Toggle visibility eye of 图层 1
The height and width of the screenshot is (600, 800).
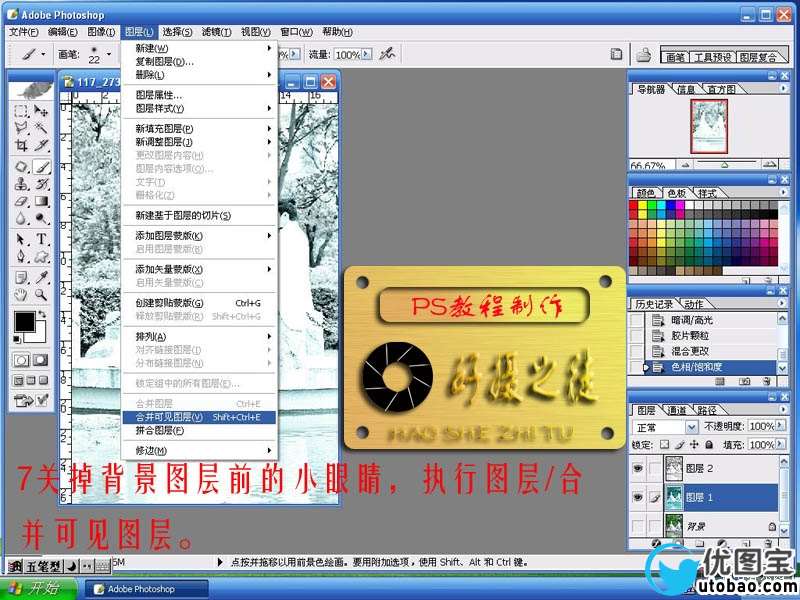[x=637, y=497]
